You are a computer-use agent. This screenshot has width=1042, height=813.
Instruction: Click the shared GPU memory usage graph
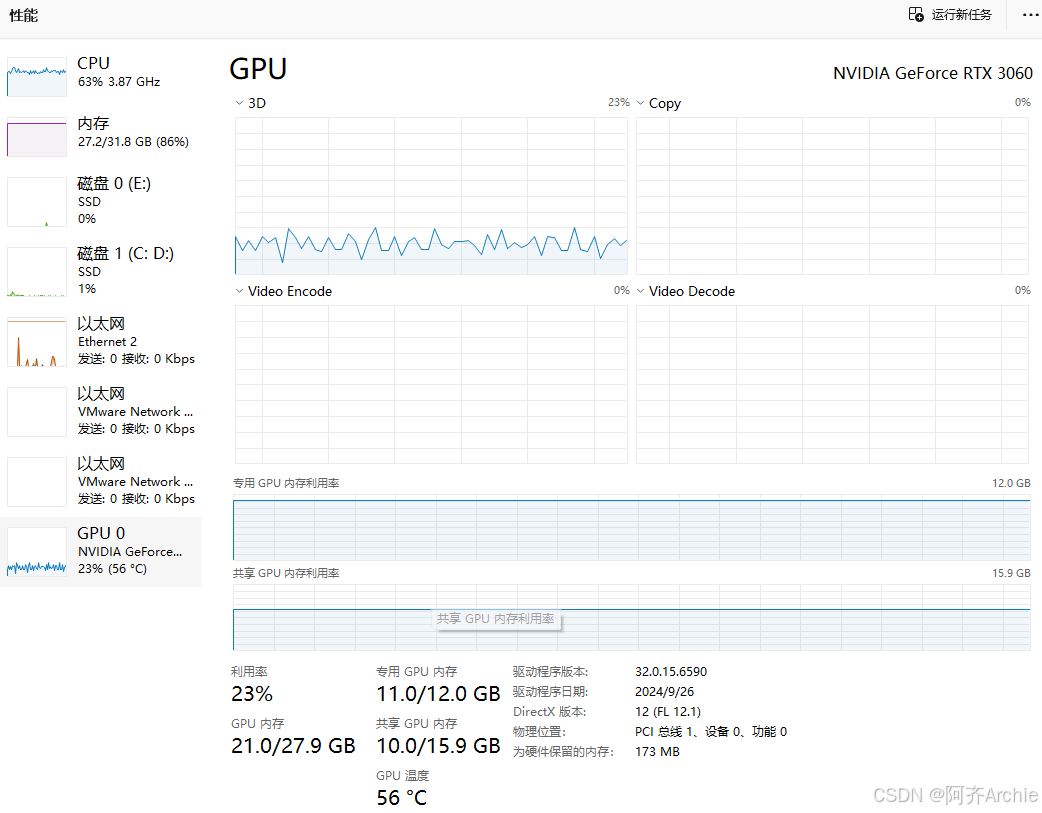[x=631, y=617]
